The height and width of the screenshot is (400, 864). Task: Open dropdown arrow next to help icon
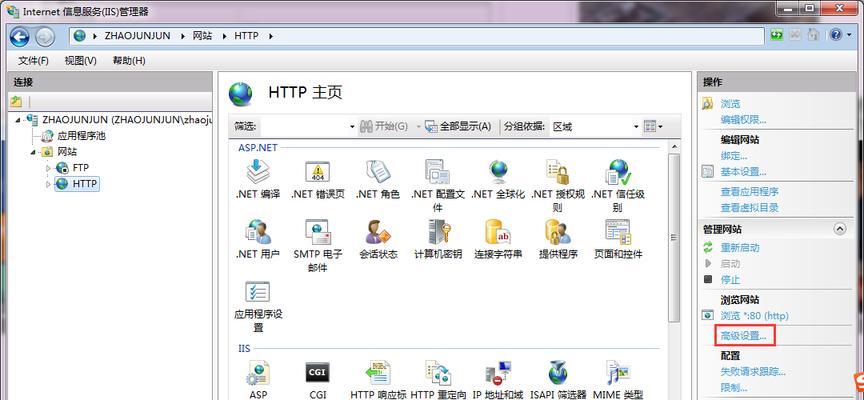(848, 35)
